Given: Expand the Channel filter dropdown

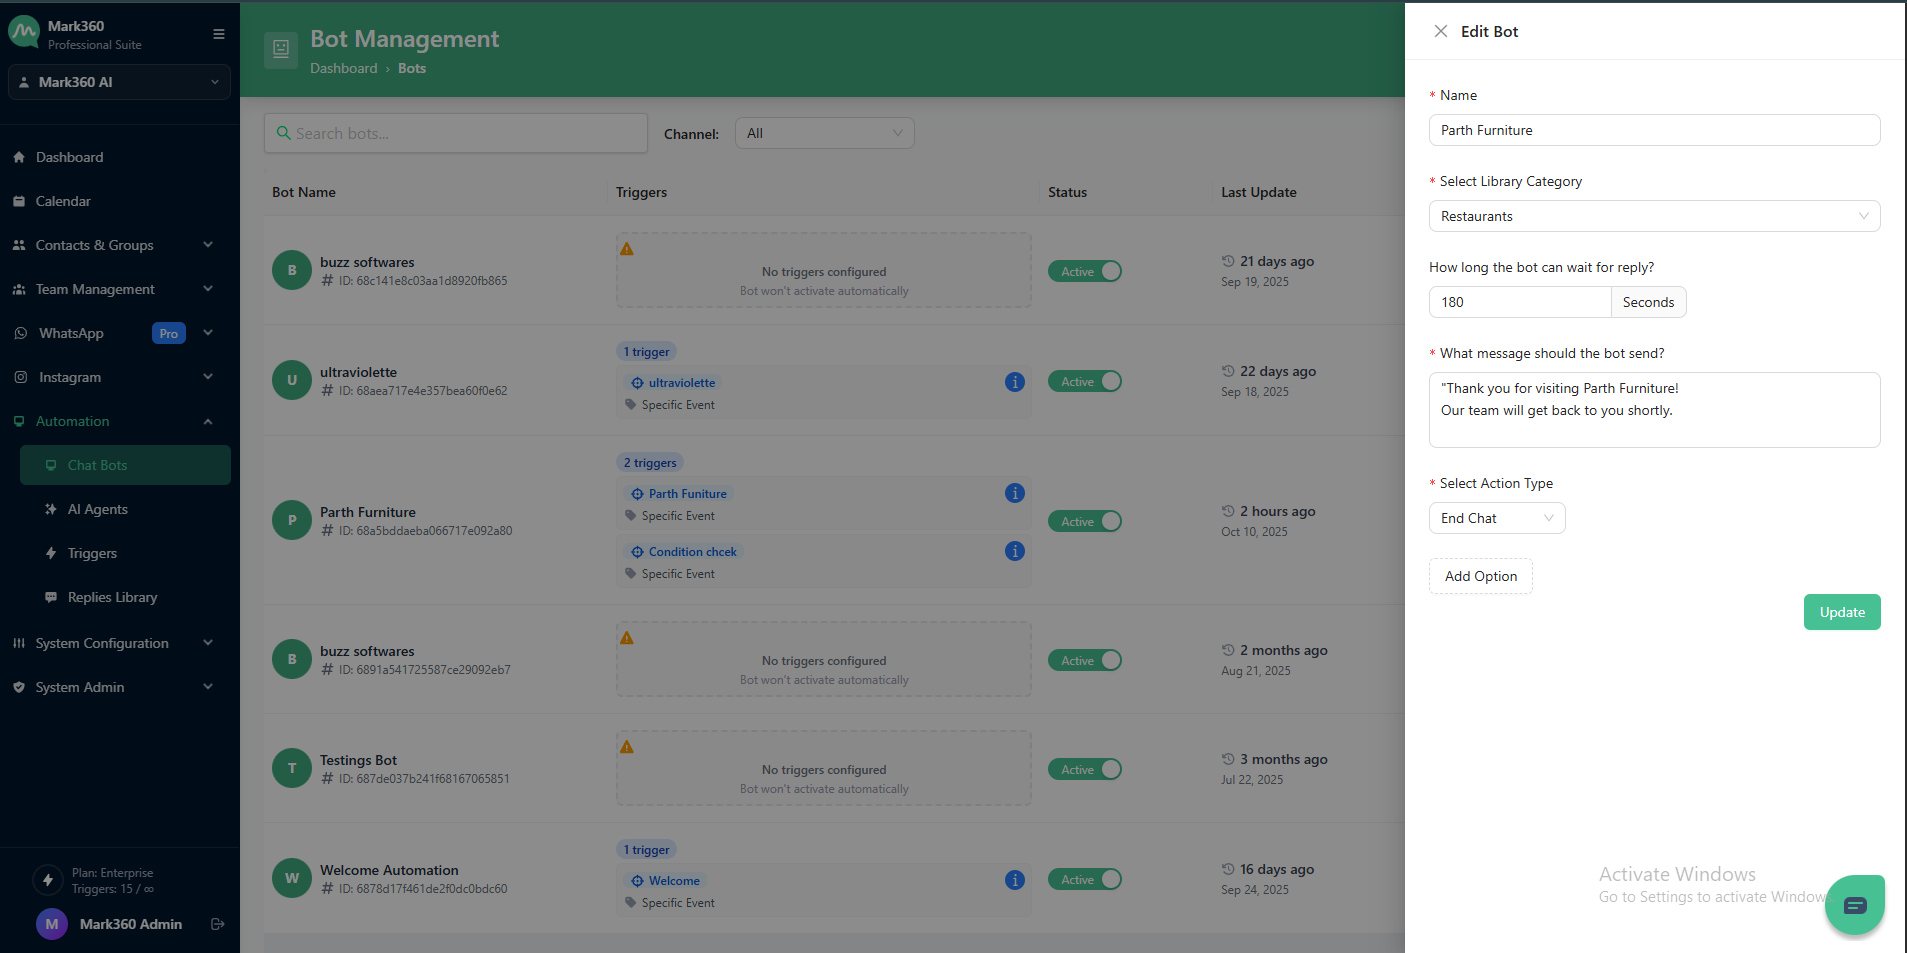Looking at the screenshot, I should point(824,133).
